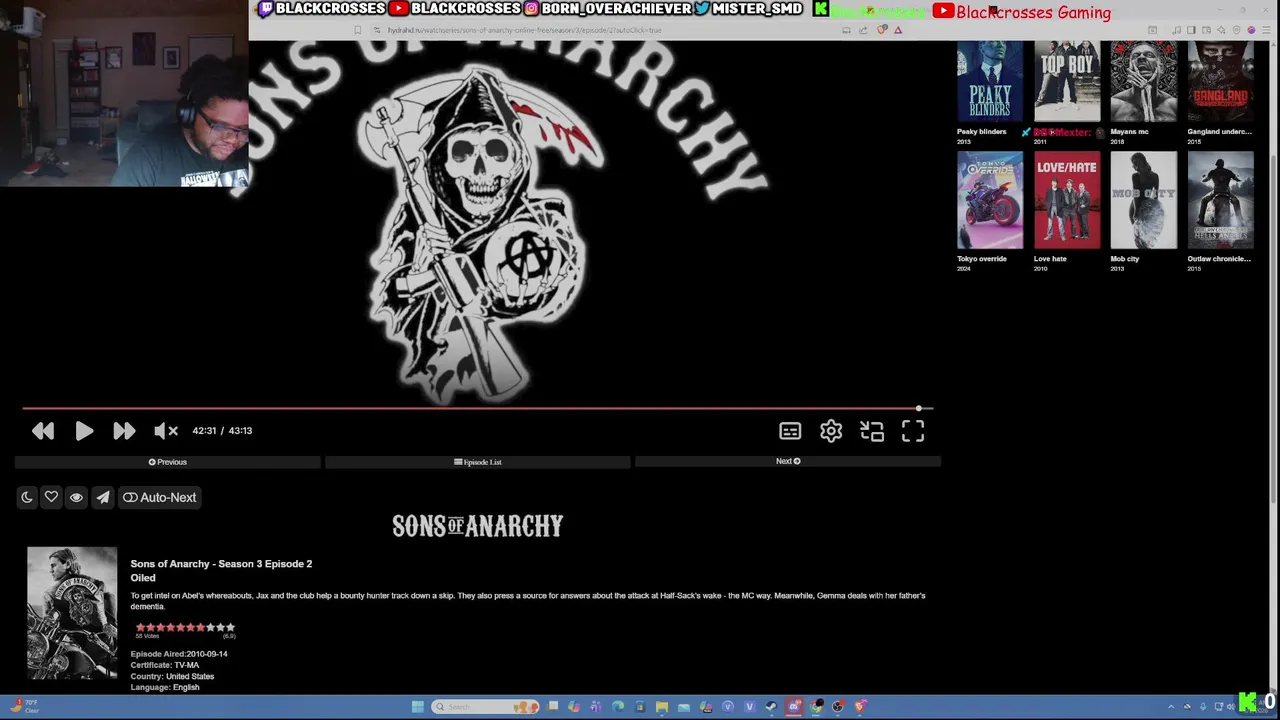Viewport: 1280px width, 720px height.
Task: Open the Tokyo Override poster
Action: click(x=990, y=200)
